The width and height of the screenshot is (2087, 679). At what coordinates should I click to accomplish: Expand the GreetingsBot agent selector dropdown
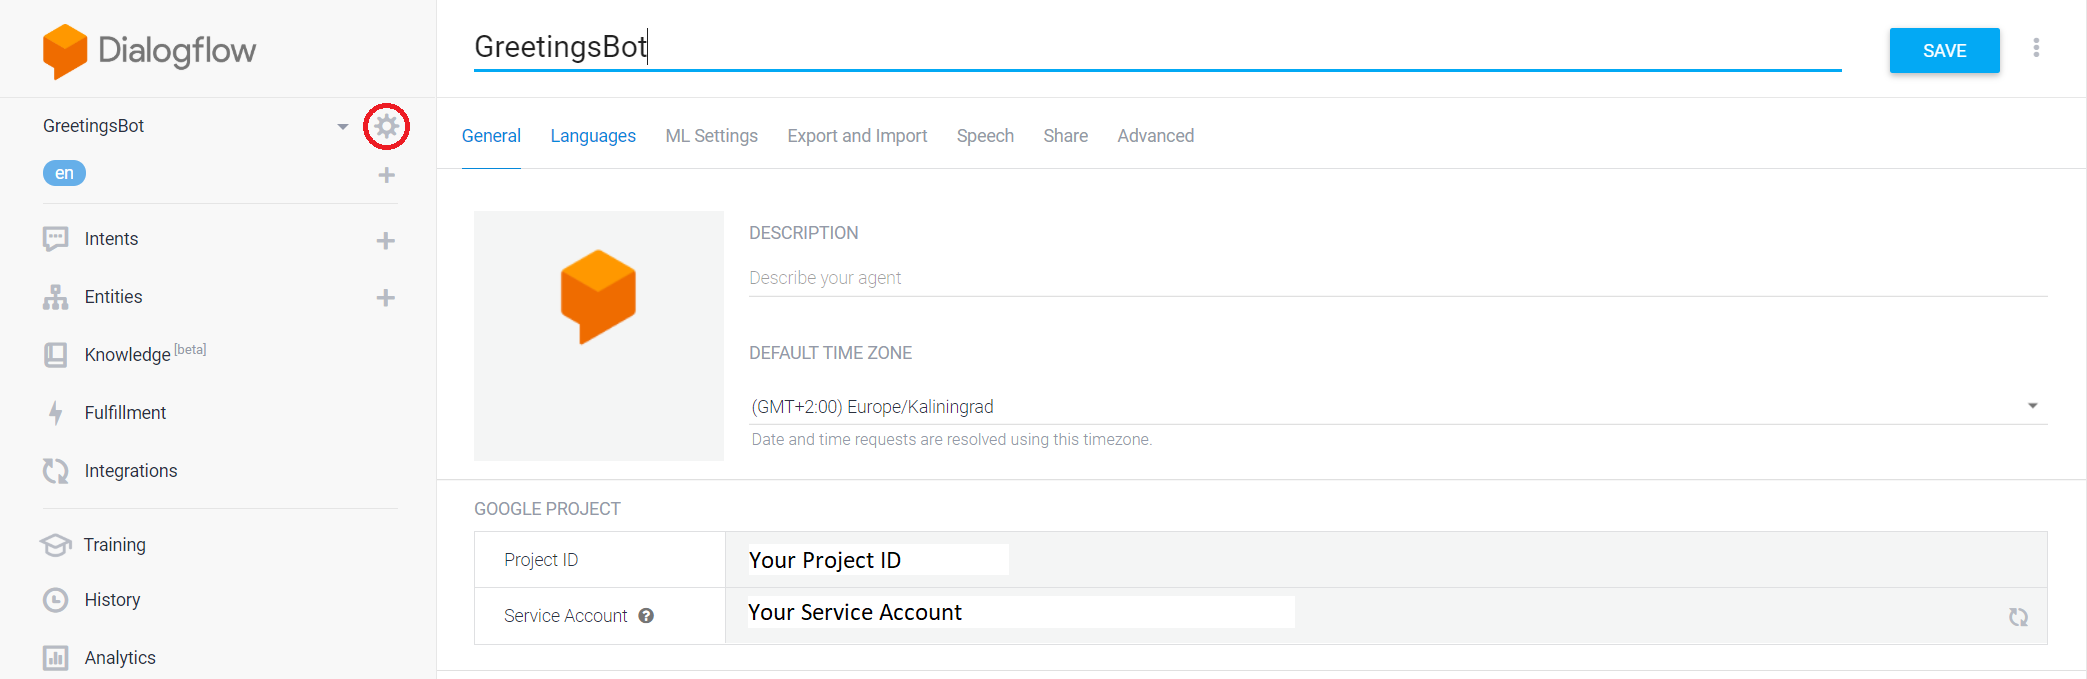[x=343, y=127]
